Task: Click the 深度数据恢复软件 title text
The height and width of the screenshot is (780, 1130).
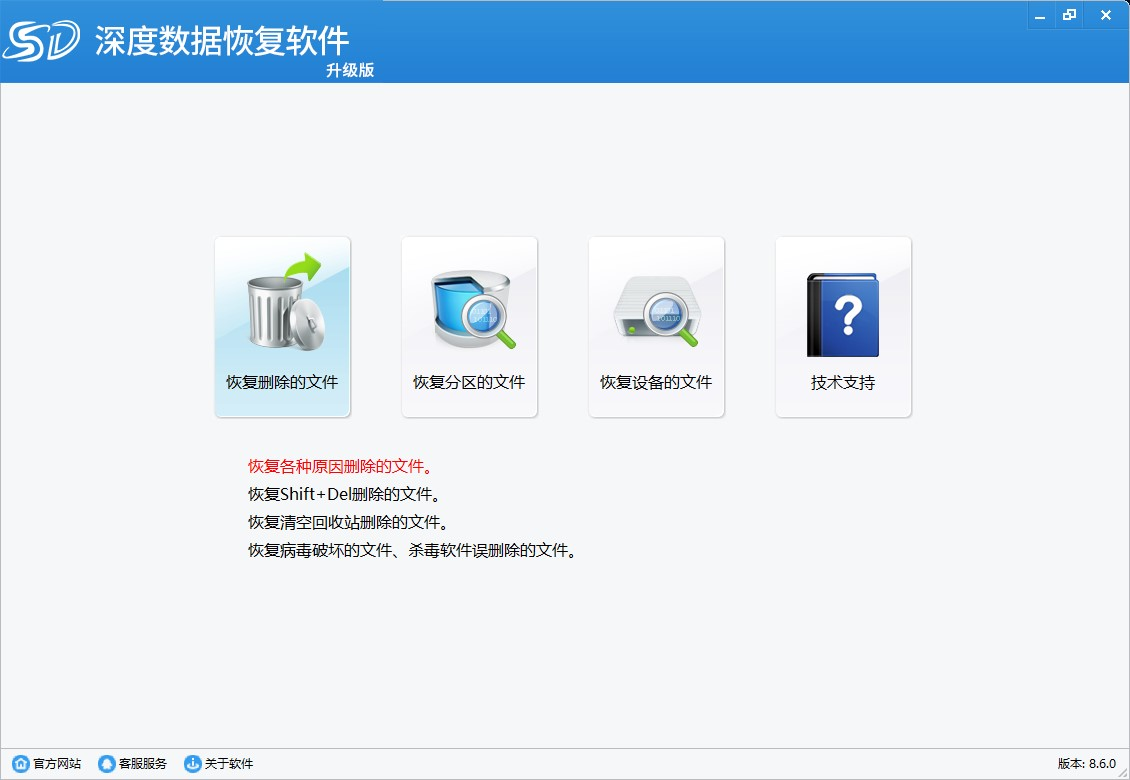Action: 222,40
